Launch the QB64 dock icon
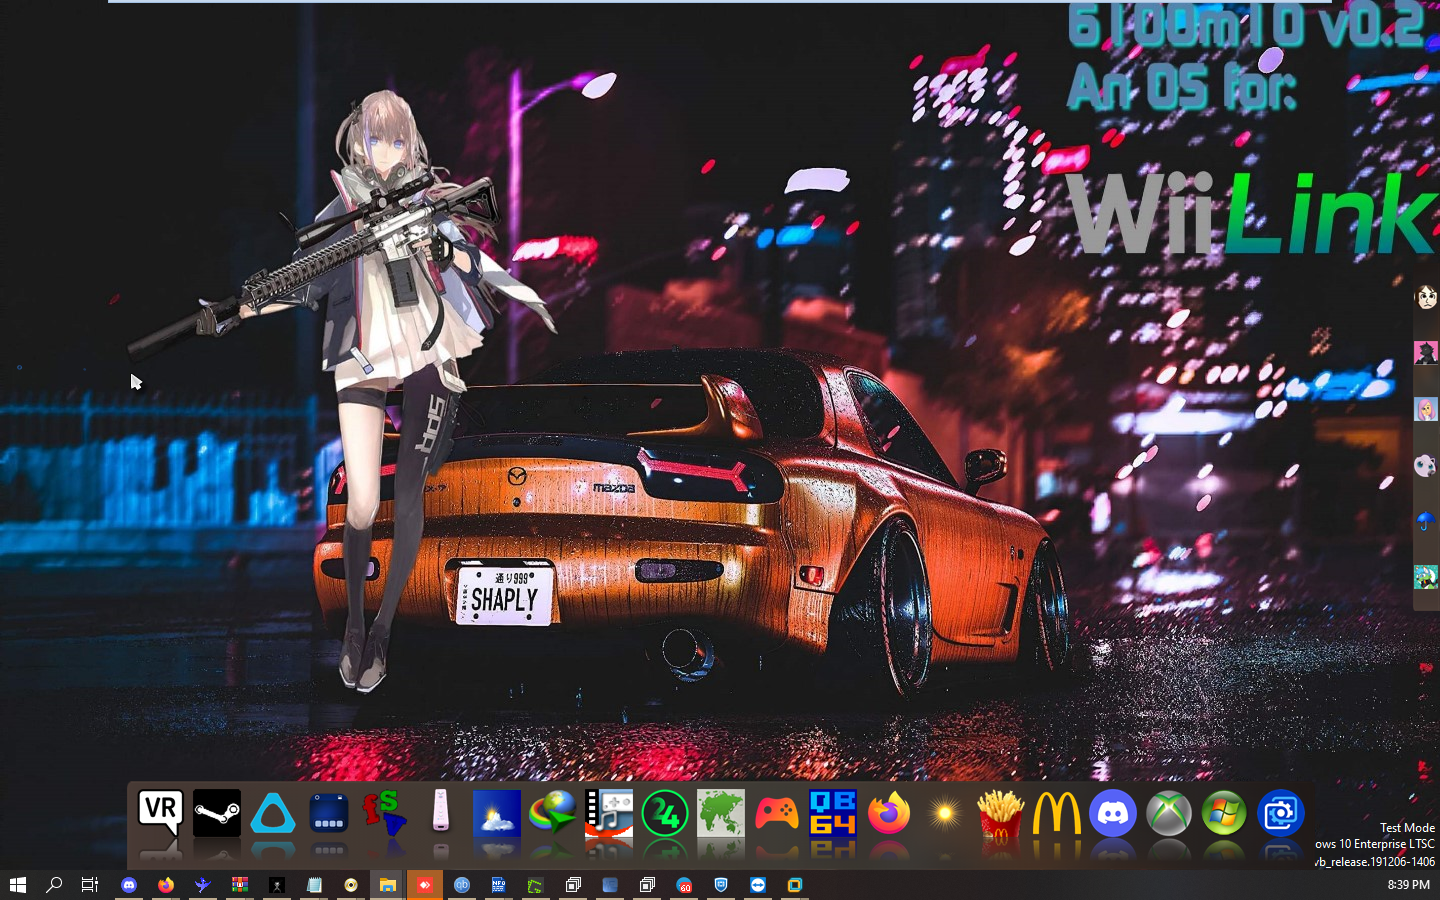Viewport: 1440px width, 900px height. pyautogui.click(x=833, y=813)
